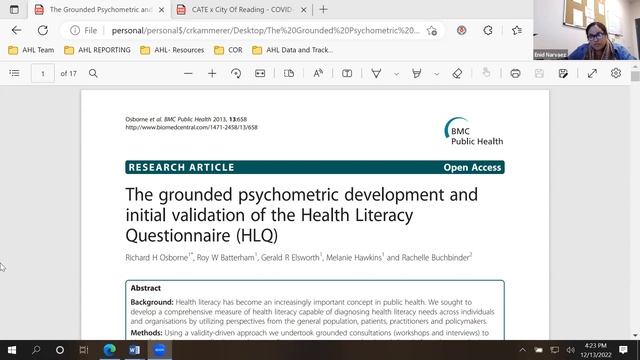The height and width of the screenshot is (360, 640).
Task: Click the Save as icon
Action: pyautogui.click(x=563, y=73)
